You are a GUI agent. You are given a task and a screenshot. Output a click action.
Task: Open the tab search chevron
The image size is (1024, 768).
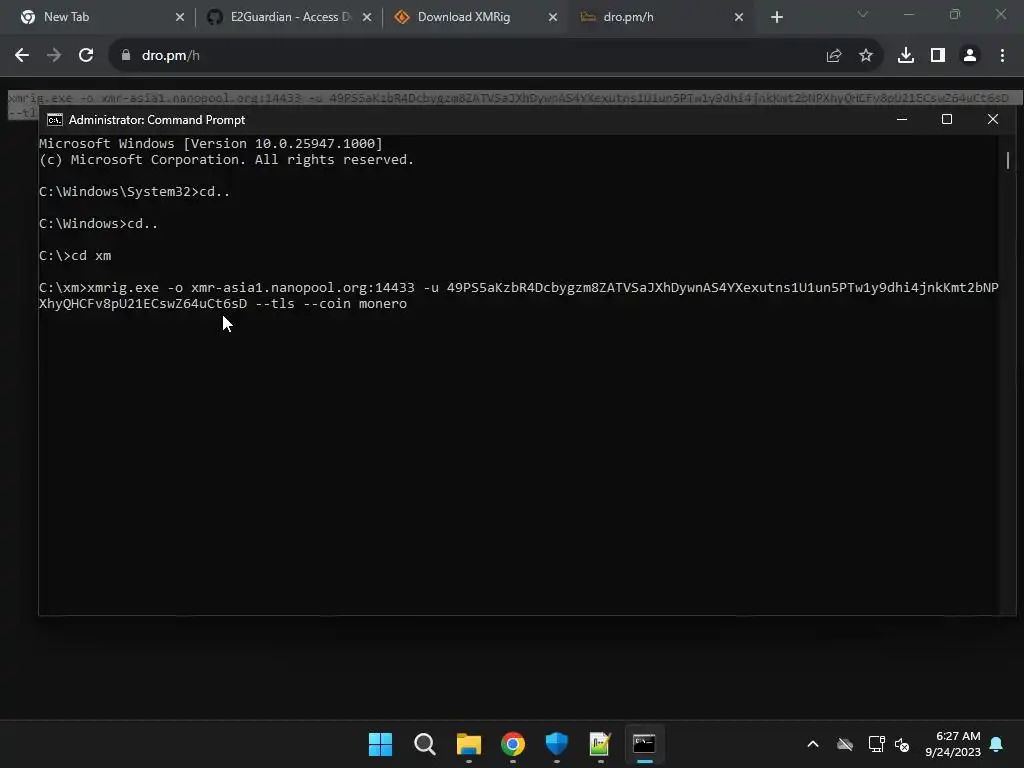point(863,14)
